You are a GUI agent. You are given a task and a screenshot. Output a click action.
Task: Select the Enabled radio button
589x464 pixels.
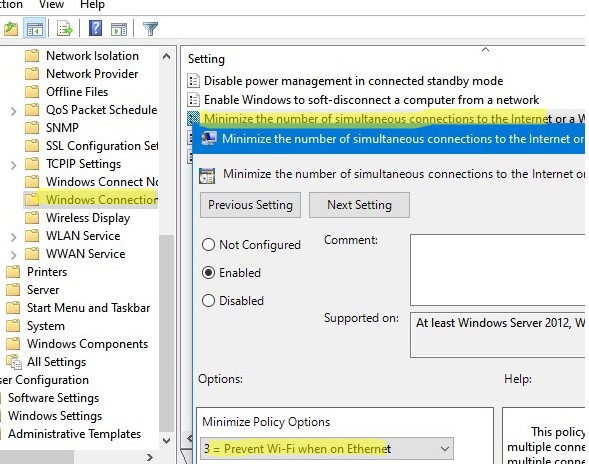coord(208,272)
